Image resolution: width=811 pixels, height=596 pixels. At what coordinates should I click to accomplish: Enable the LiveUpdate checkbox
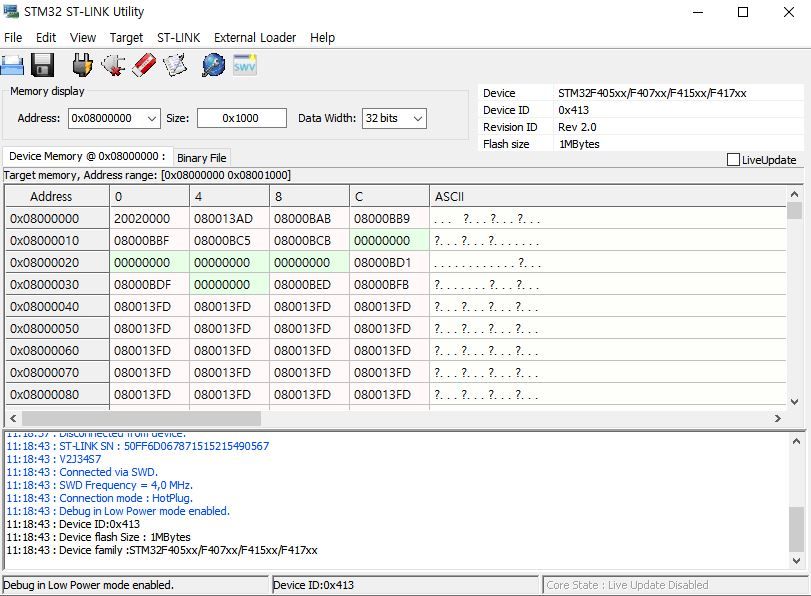click(x=733, y=160)
